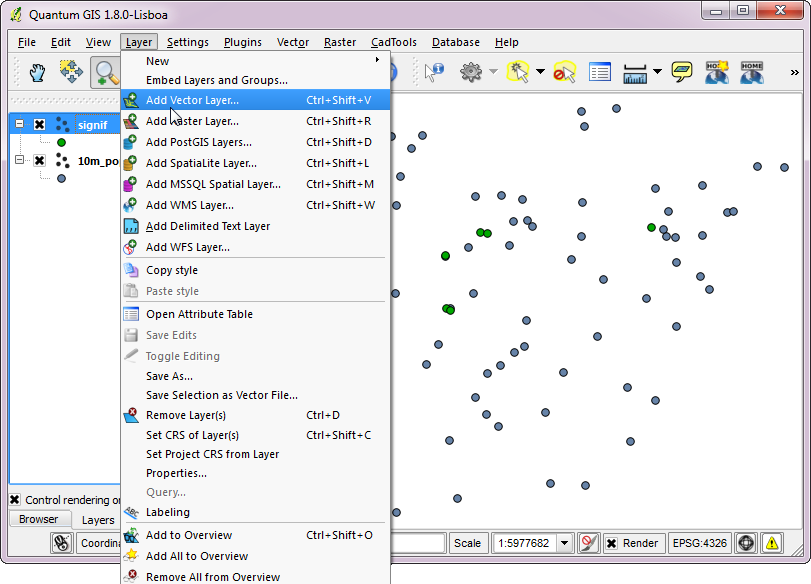Open the Measure tool dropdown arrow
Image resolution: width=811 pixels, height=584 pixels.
657,71
